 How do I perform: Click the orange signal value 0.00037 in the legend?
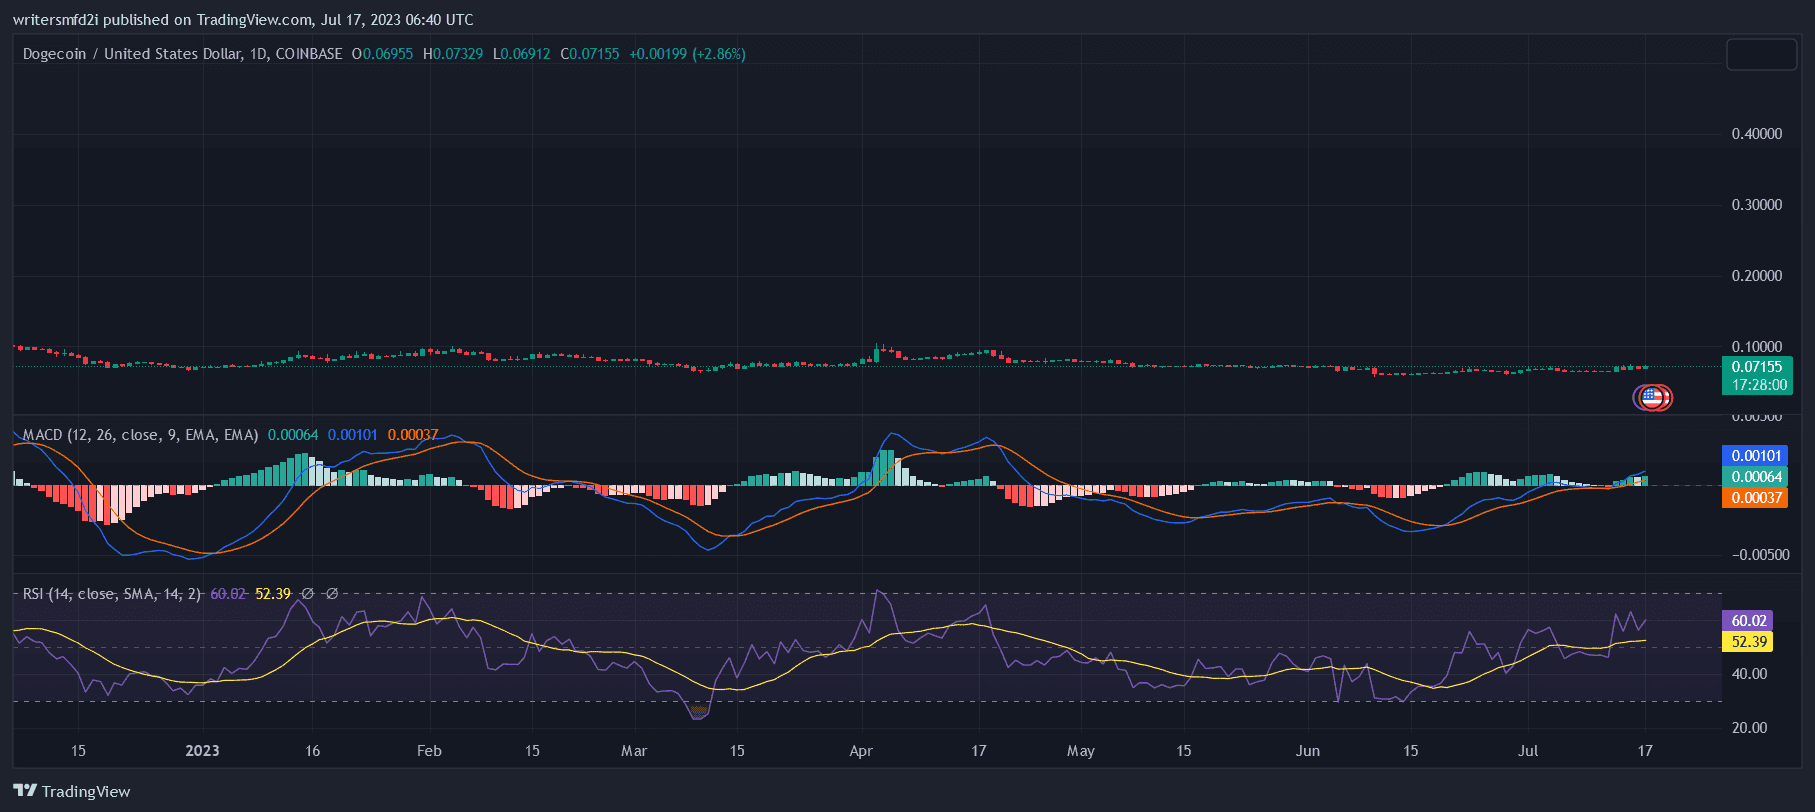[413, 435]
